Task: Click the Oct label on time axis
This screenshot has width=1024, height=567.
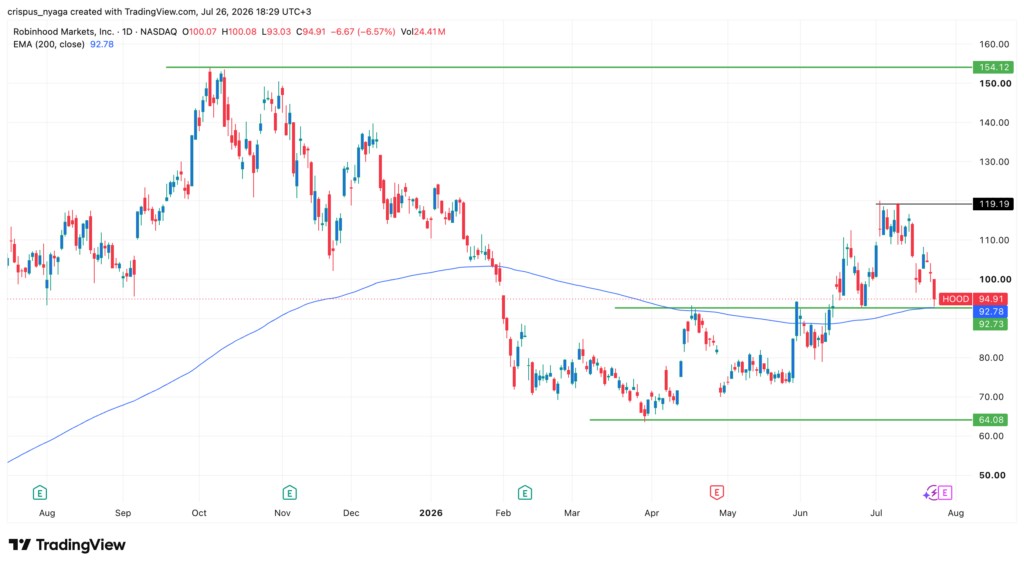Action: tap(199, 513)
